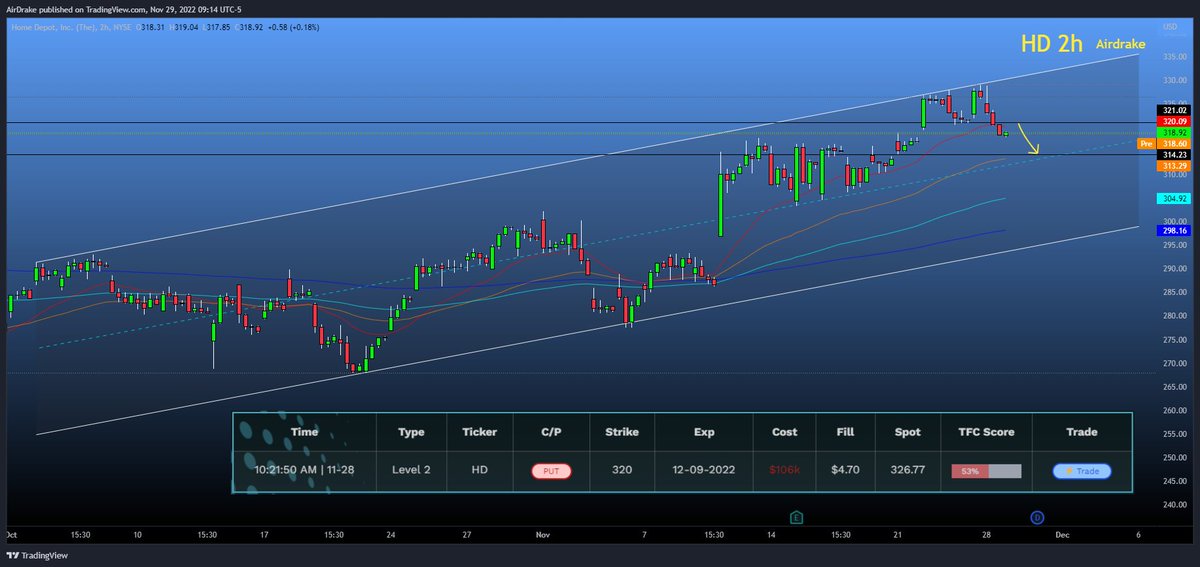
Task: Click the C/P column header
Action: point(551,432)
